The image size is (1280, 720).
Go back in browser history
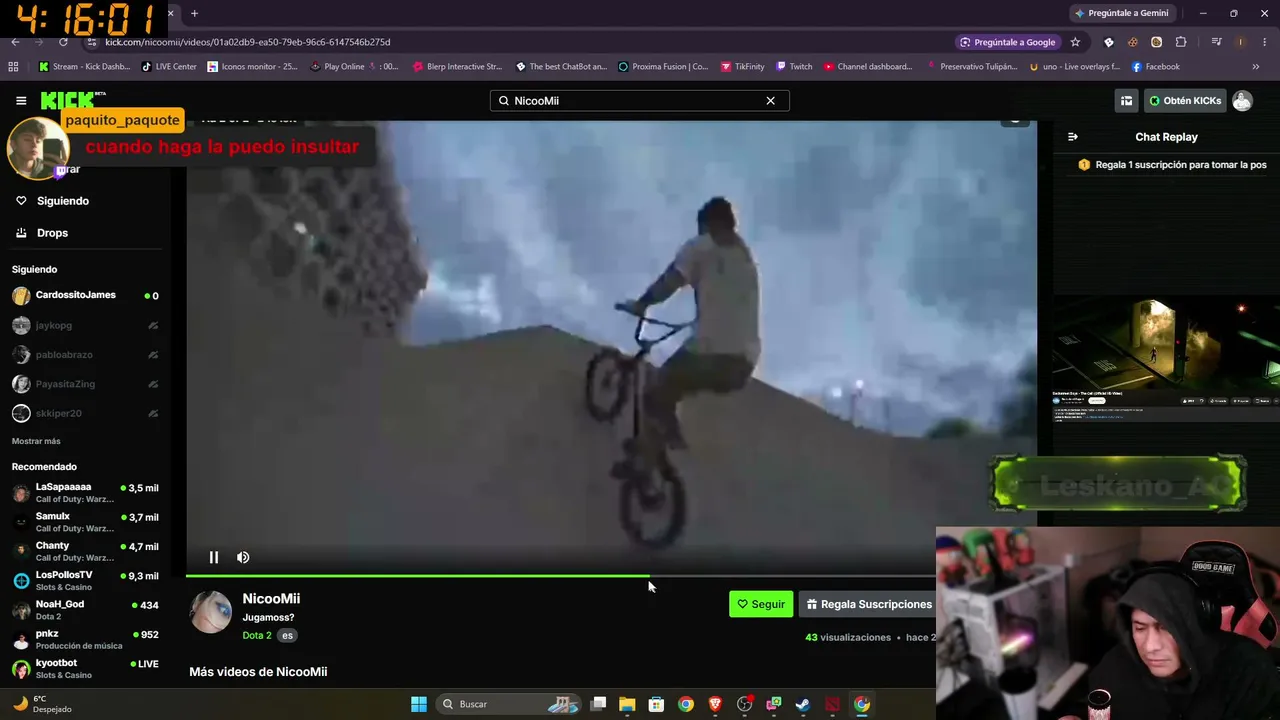pyautogui.click(x=15, y=42)
